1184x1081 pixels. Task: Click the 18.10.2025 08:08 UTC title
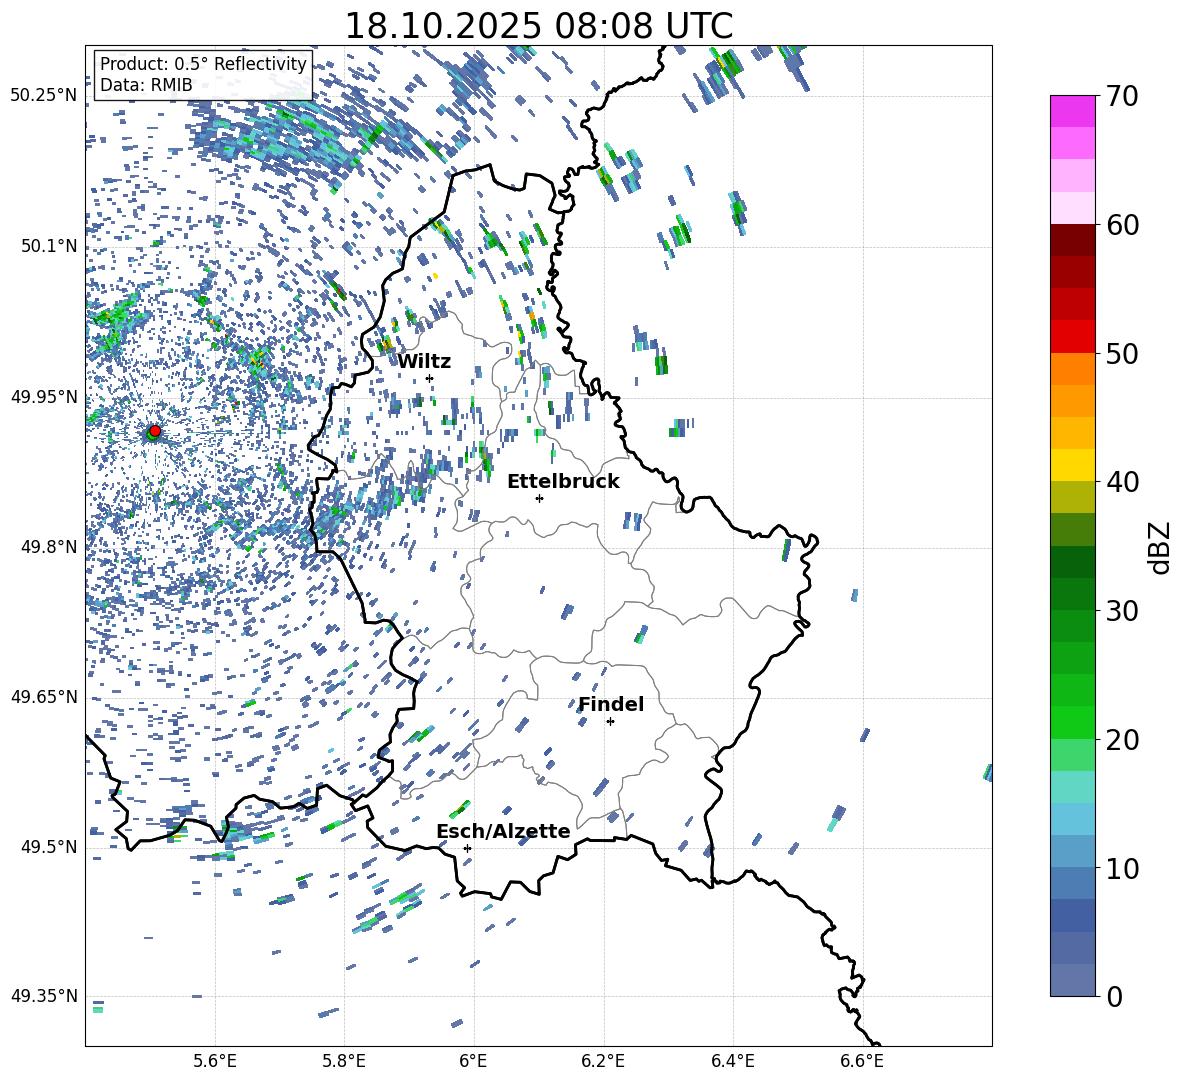pos(538,26)
